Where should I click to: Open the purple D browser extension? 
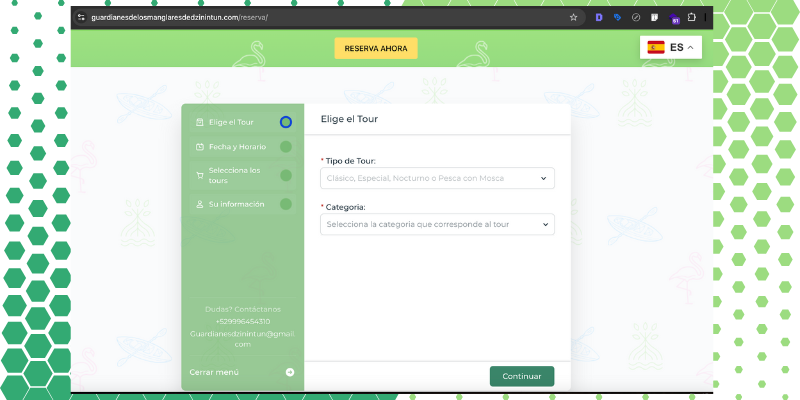599,17
